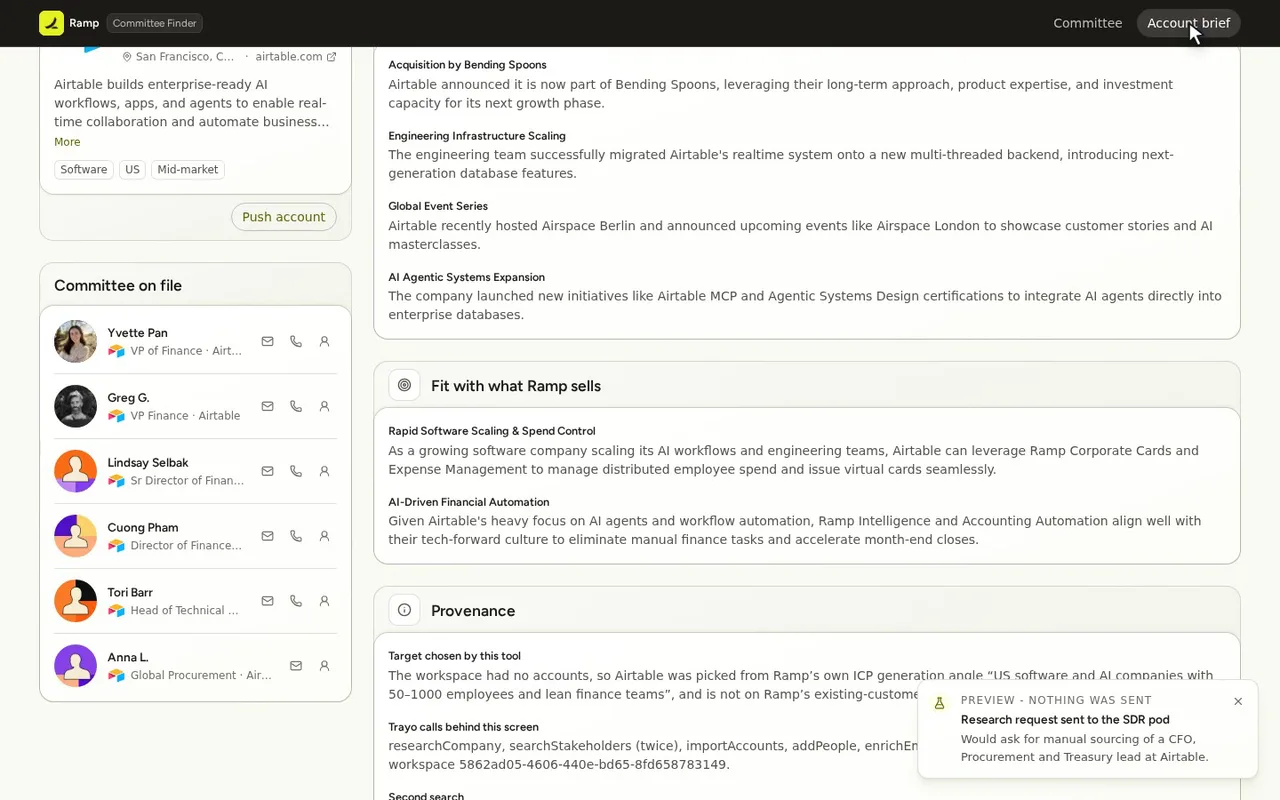Email Yvette Pan via envelope icon
1280x800 pixels.
(x=267, y=341)
